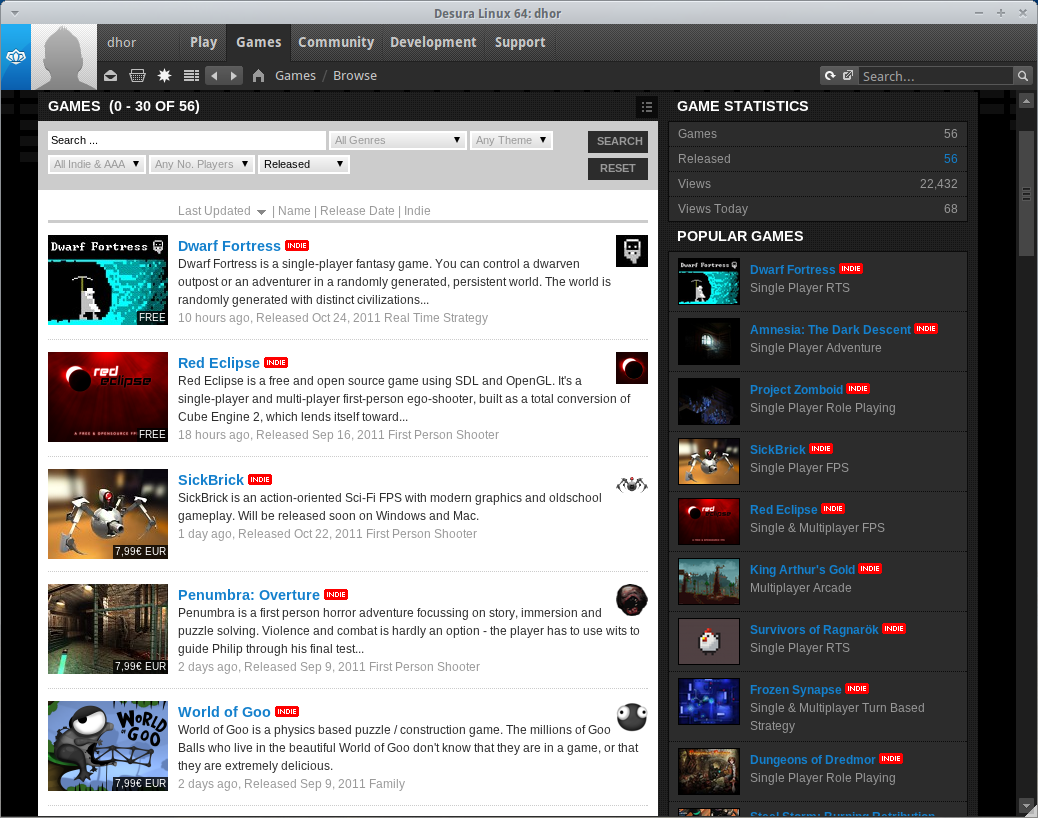1038x818 pixels.
Task: Sort the games list by Indie
Action: click(417, 211)
